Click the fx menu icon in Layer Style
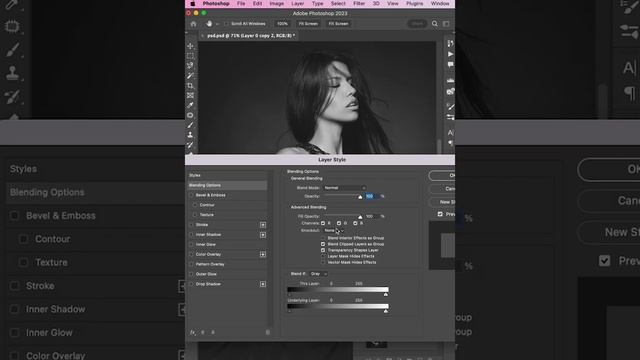This screenshot has height=360, width=640. pyautogui.click(x=193, y=332)
